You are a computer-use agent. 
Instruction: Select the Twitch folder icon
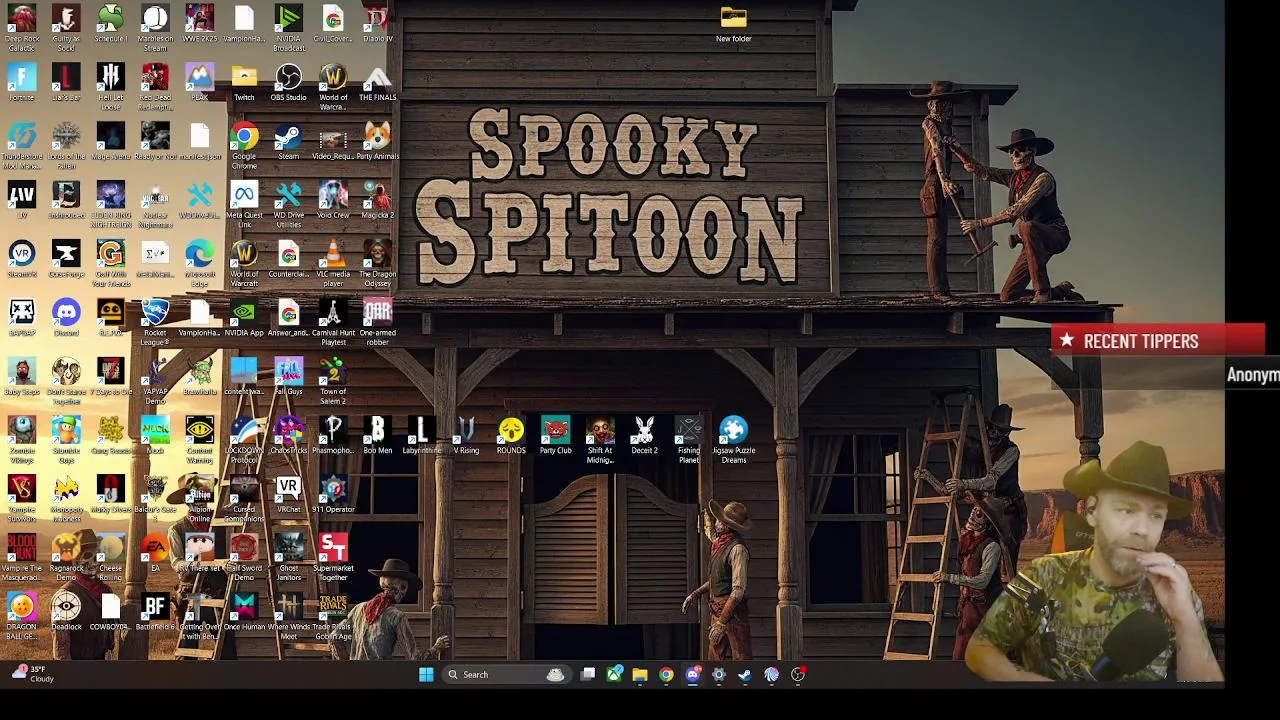tap(244, 82)
